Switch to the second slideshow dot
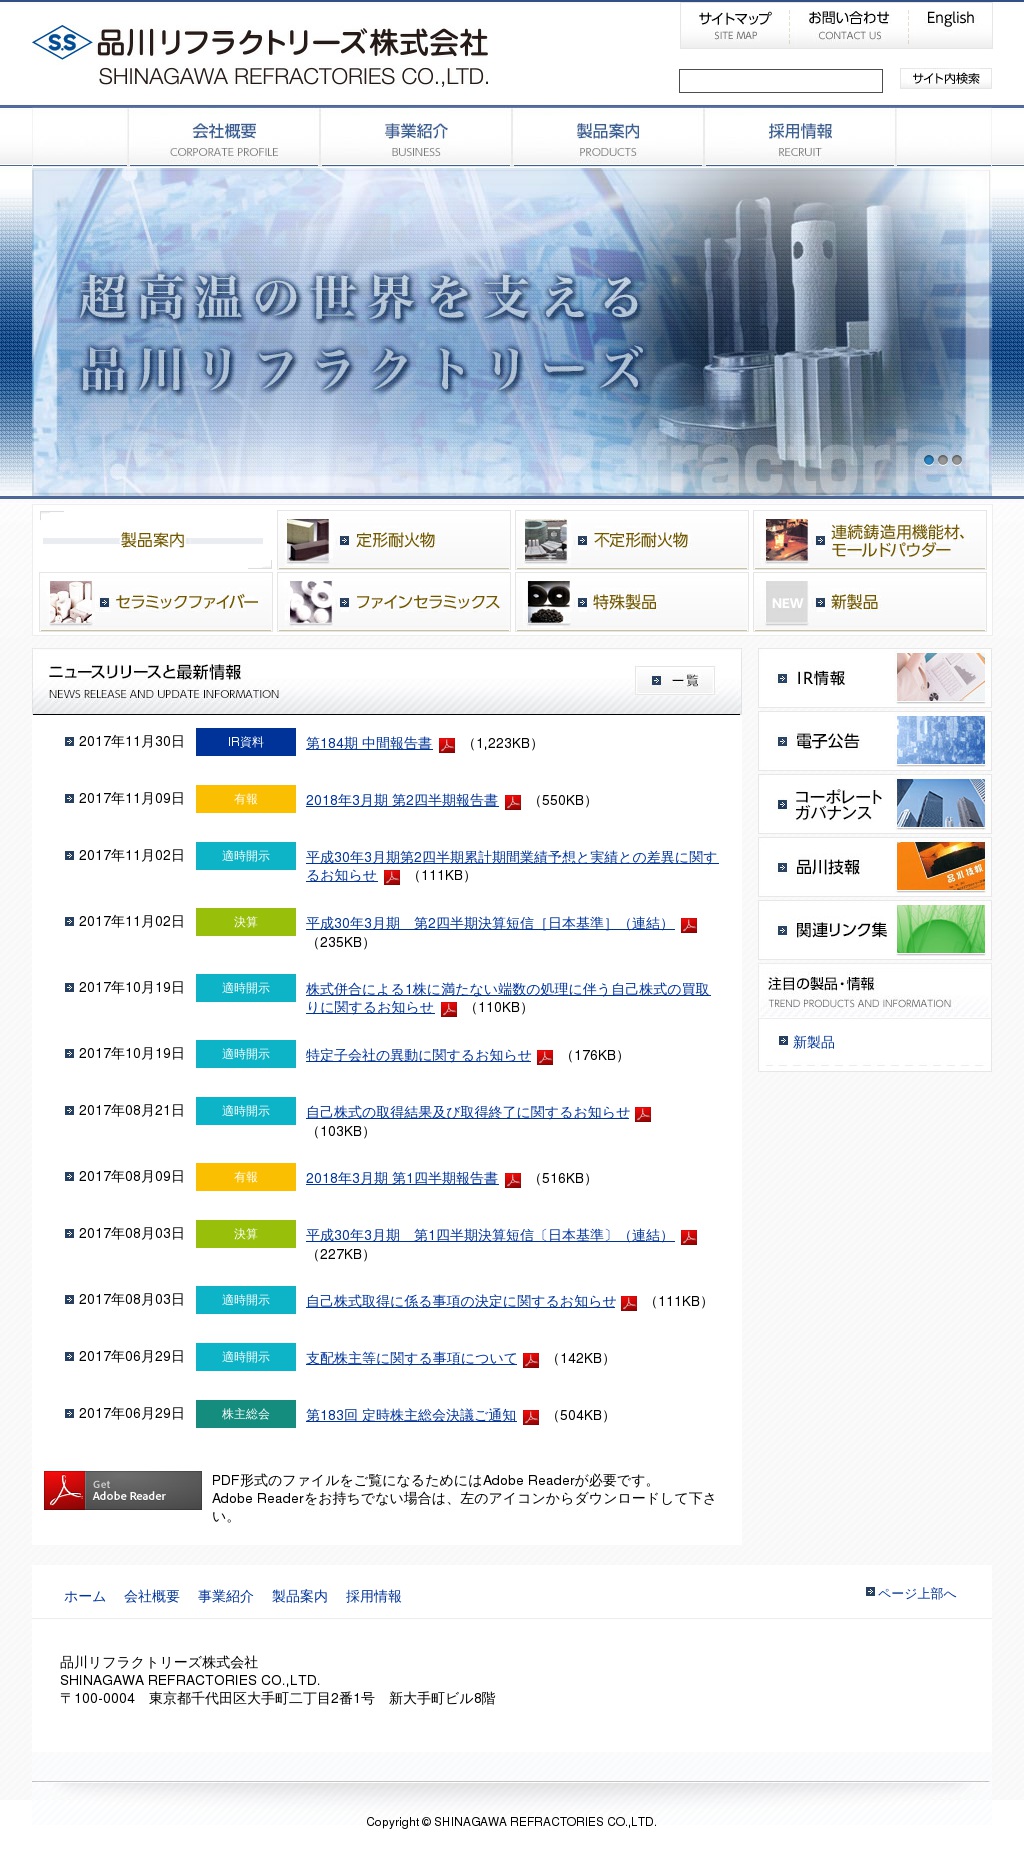Screen dimensions: 1024x1850 click(x=943, y=460)
